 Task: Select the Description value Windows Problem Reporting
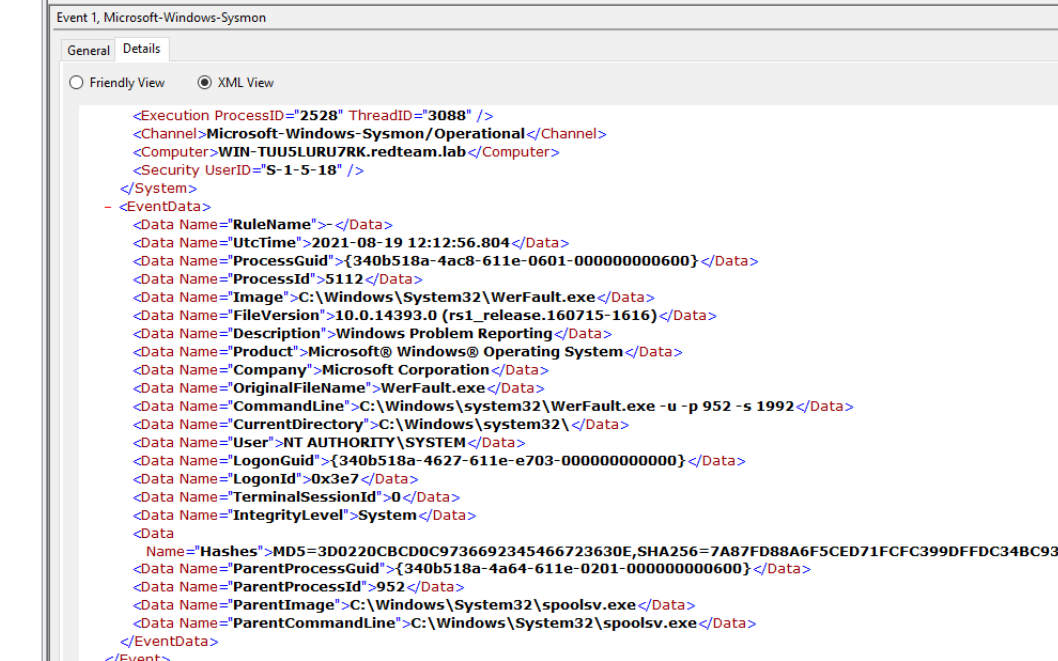click(444, 333)
